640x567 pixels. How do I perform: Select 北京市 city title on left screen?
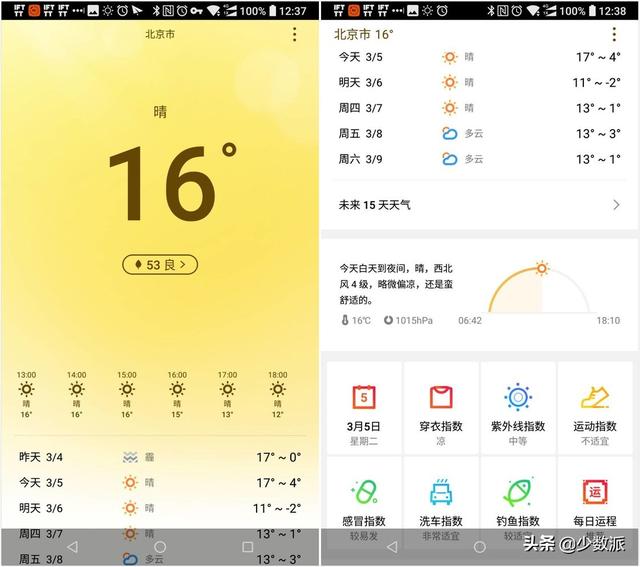click(160, 34)
